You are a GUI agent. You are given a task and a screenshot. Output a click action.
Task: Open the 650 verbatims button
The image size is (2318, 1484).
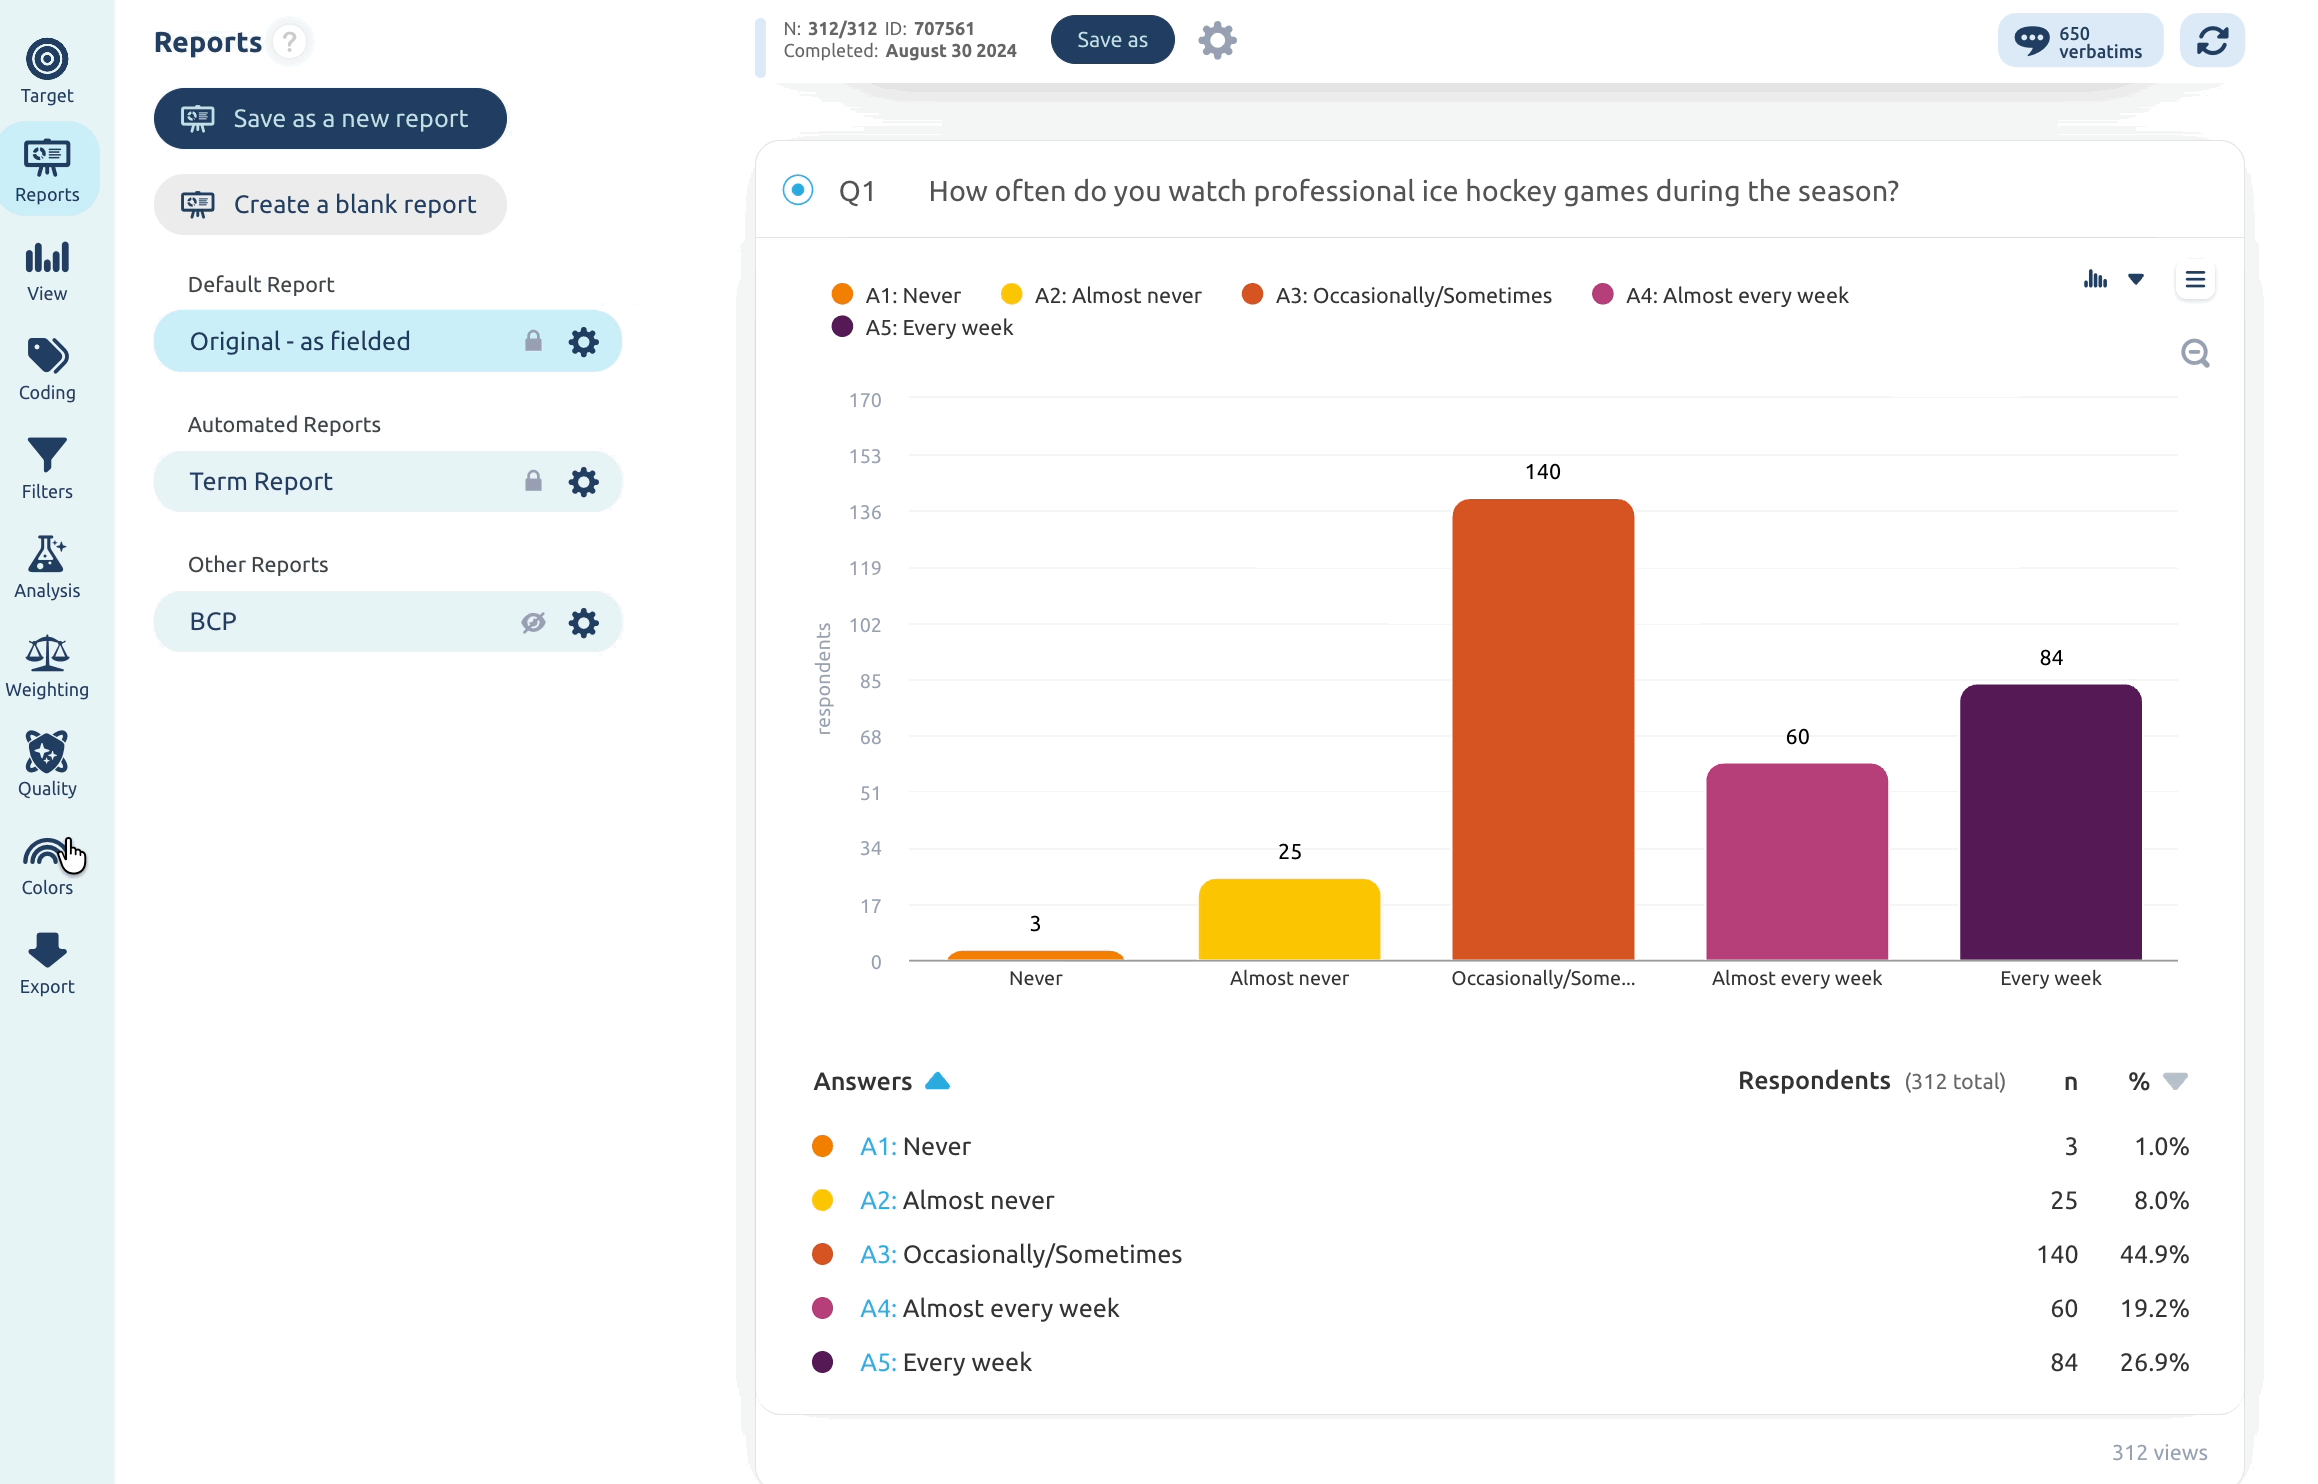(2080, 41)
